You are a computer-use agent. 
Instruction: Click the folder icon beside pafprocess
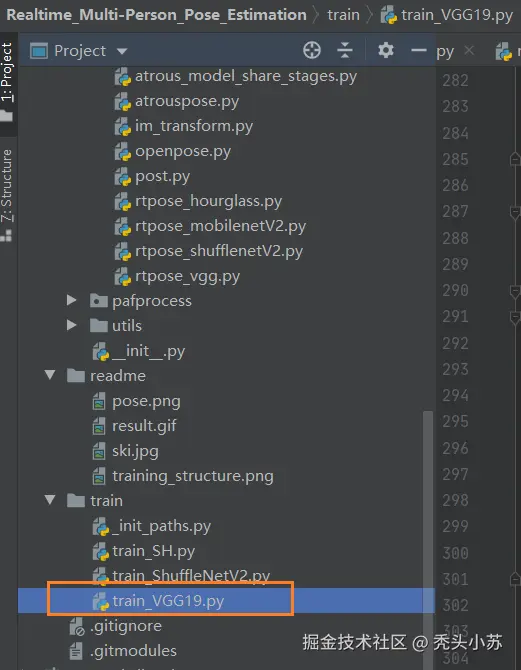tap(99, 301)
